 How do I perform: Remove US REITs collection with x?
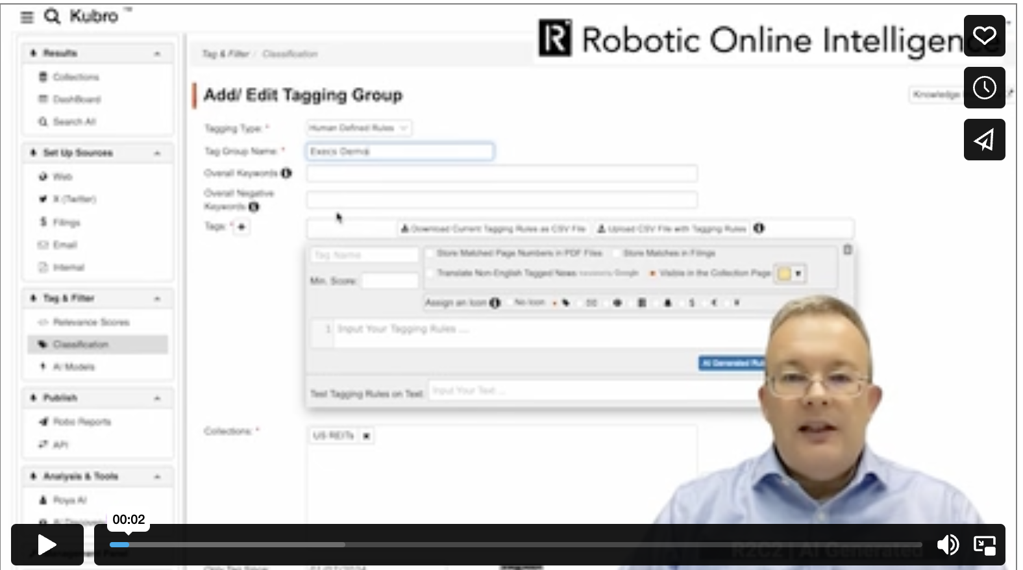click(367, 436)
